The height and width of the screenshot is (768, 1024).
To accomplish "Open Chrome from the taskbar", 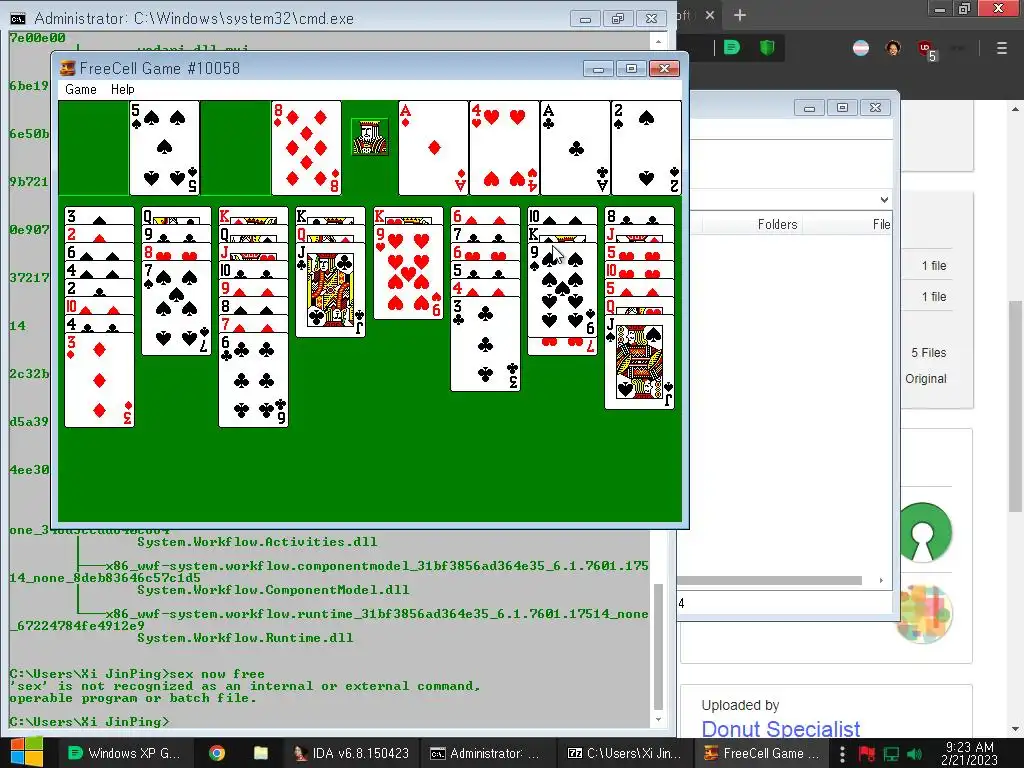I will (217, 753).
